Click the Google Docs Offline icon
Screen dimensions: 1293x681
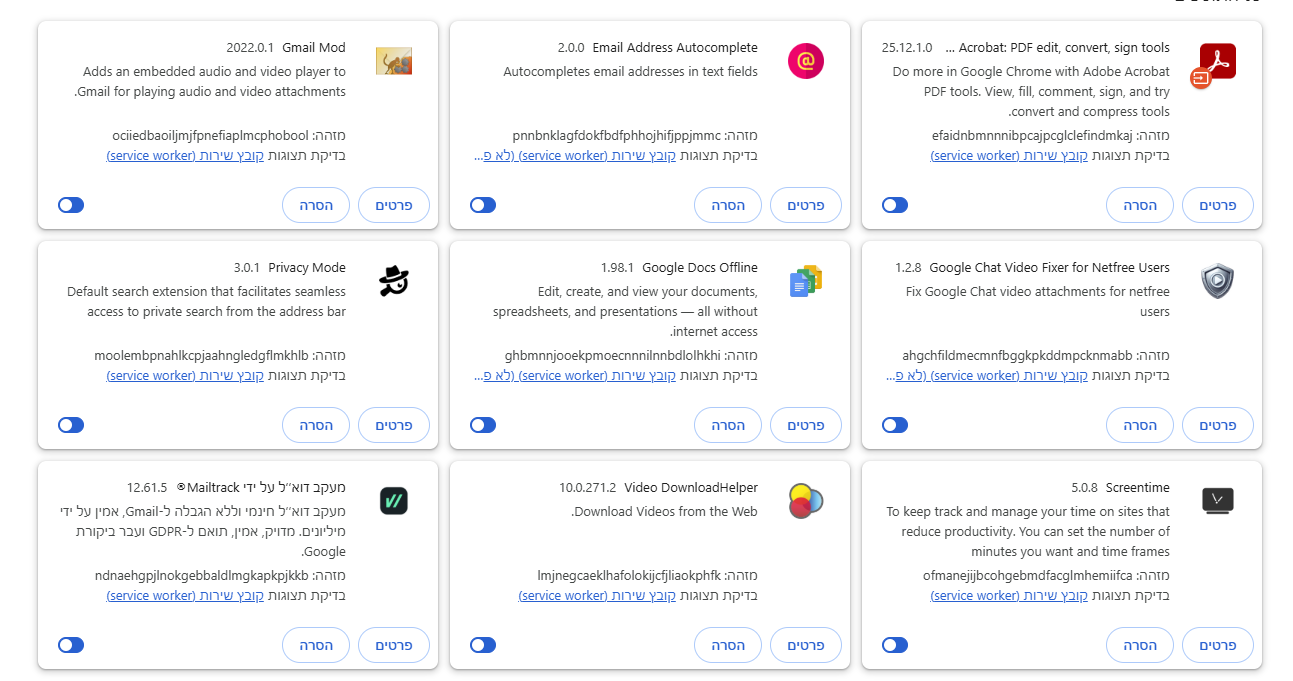[x=805, y=281]
